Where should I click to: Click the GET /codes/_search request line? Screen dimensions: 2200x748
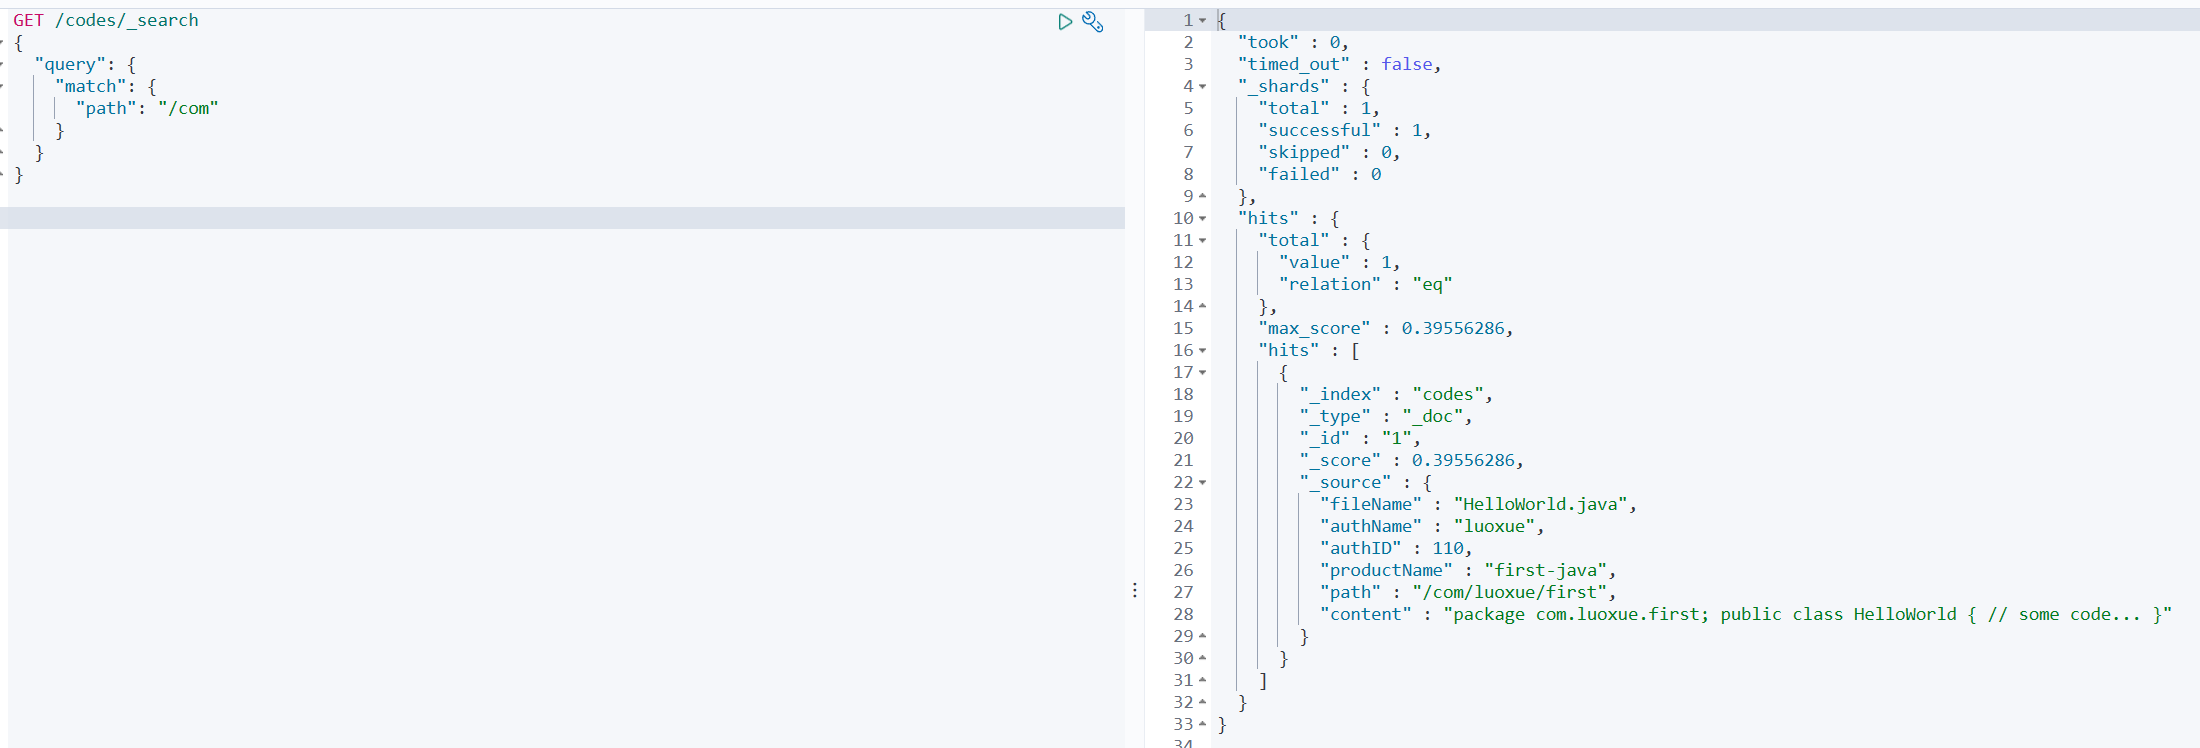click(x=106, y=20)
